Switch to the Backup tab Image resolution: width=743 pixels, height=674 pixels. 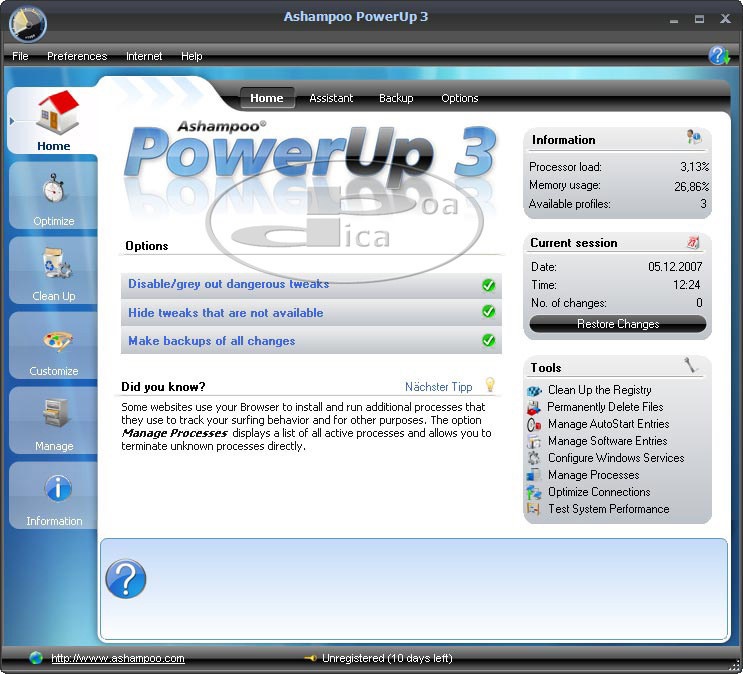tap(396, 98)
